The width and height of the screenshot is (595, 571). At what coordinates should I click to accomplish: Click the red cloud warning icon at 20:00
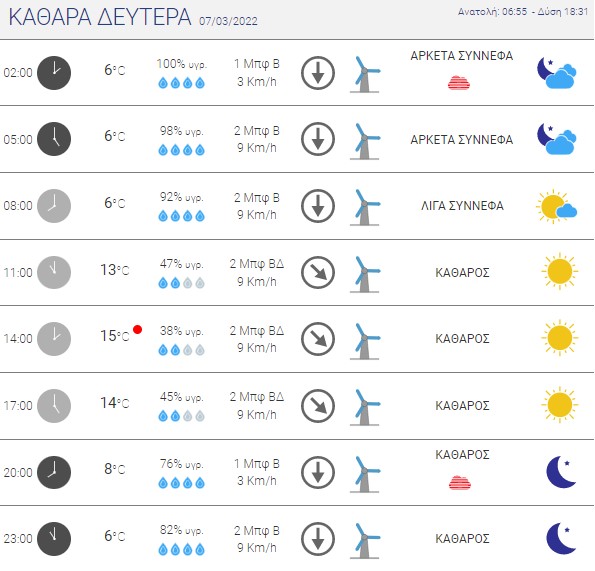click(460, 483)
